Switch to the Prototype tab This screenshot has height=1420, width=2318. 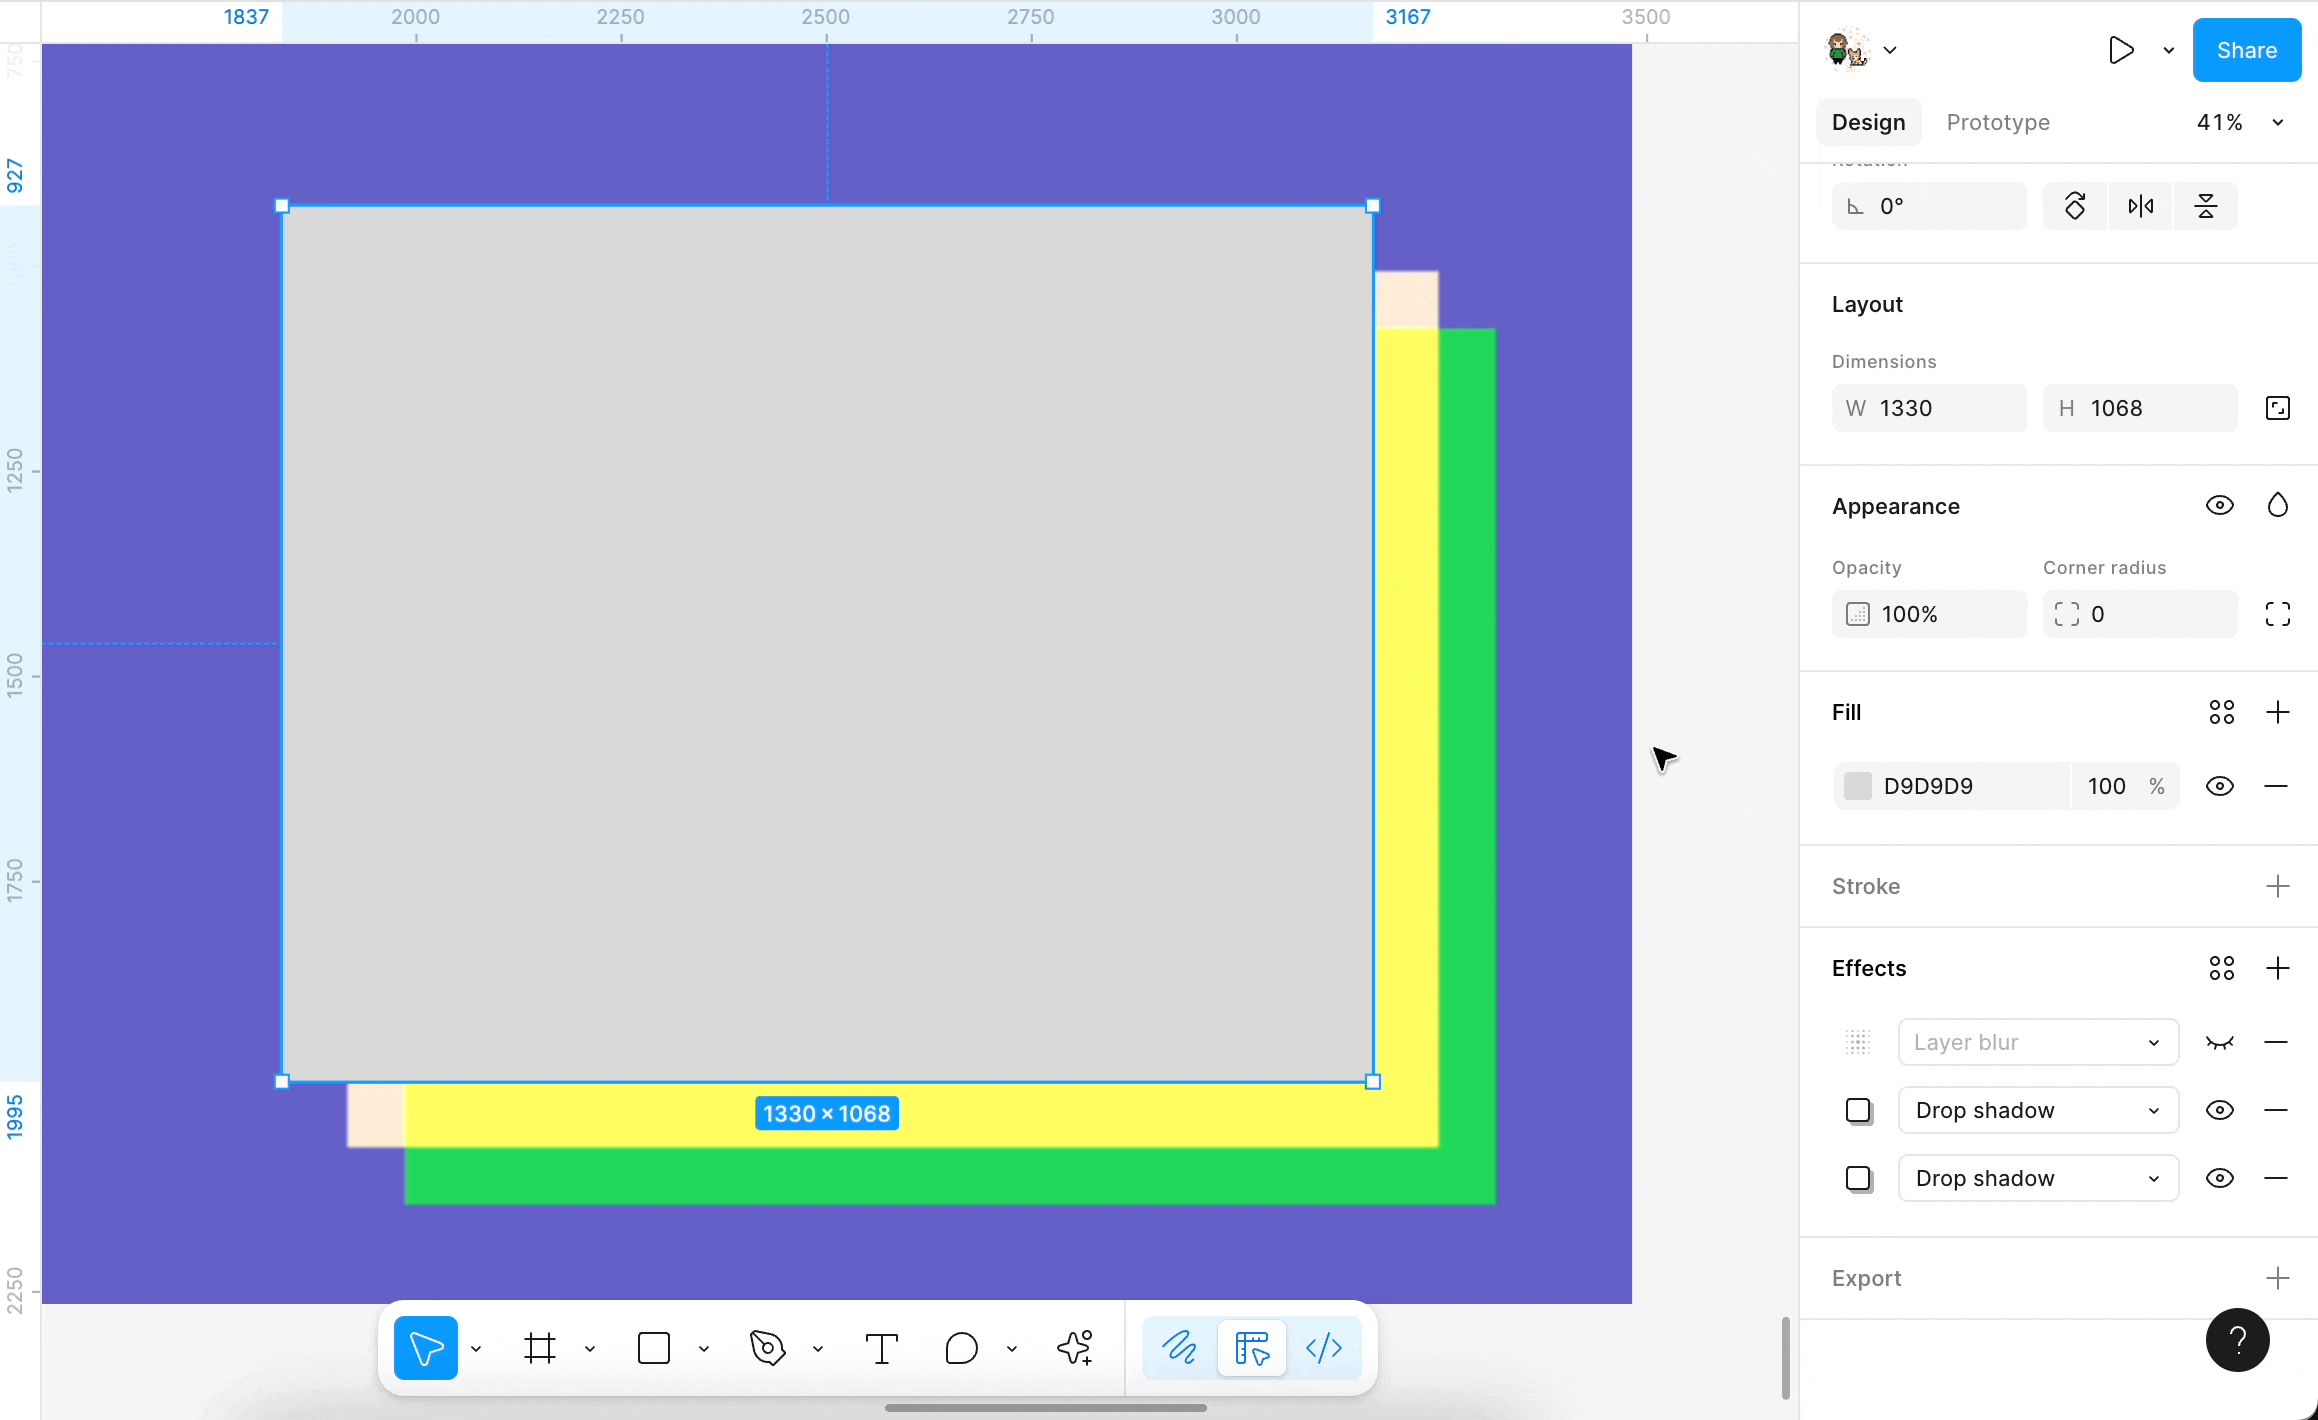1998,122
